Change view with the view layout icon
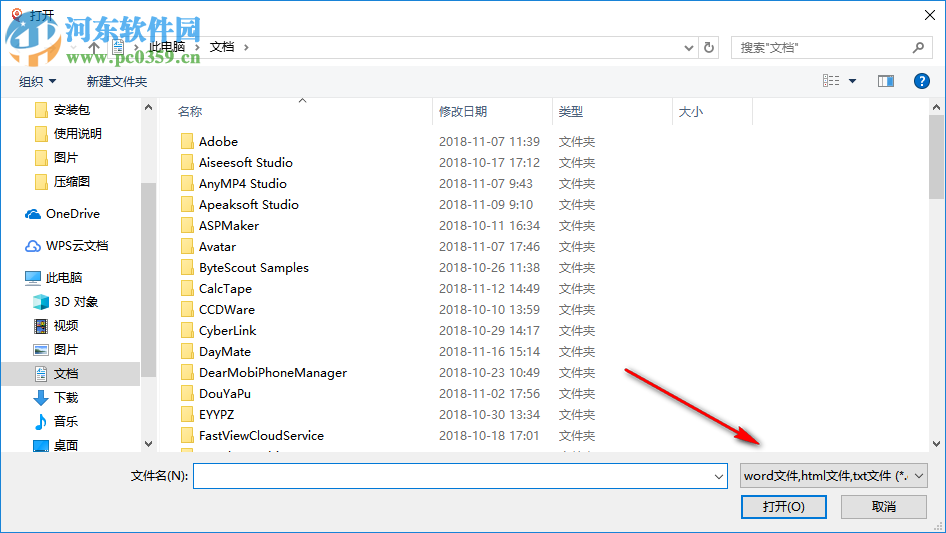The height and width of the screenshot is (533, 946). pos(831,81)
